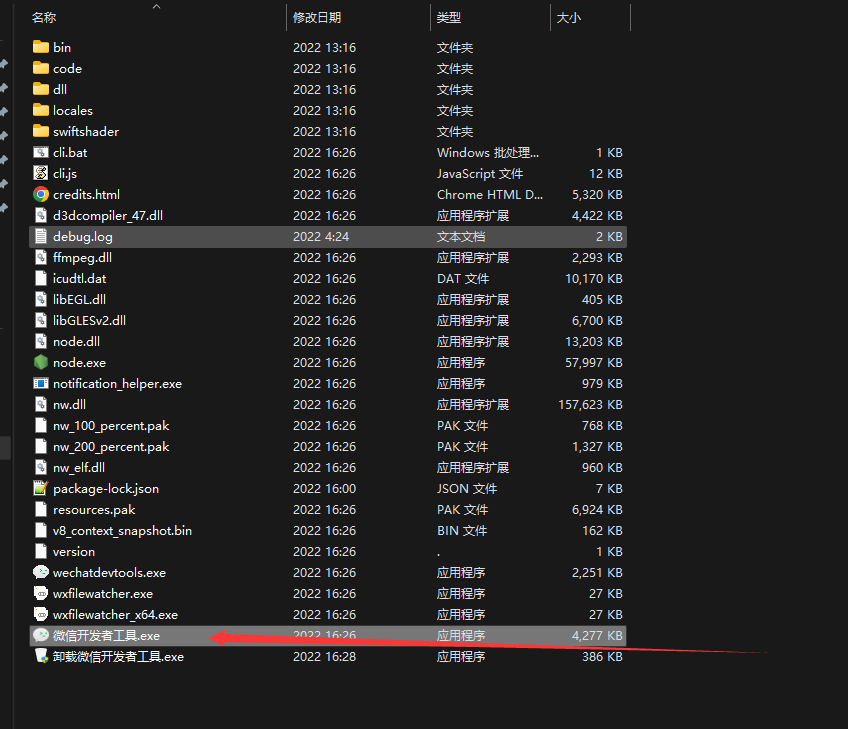Viewport: 848px width, 729px height.
Task: Click the 微信开发者工具.exe application icon
Action: click(x=41, y=635)
